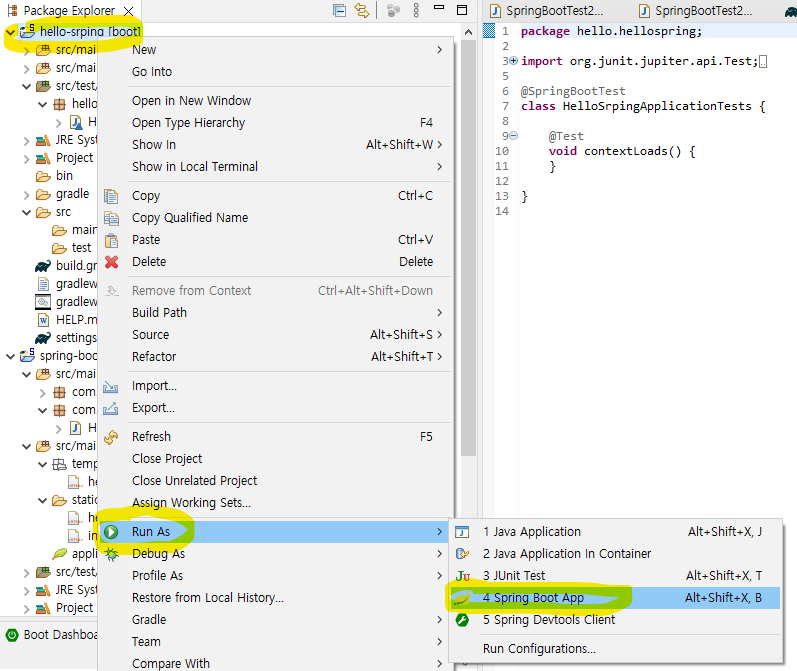The width and height of the screenshot is (797, 671).
Task: Open the Gradle submenu
Action: pyautogui.click(x=275, y=620)
